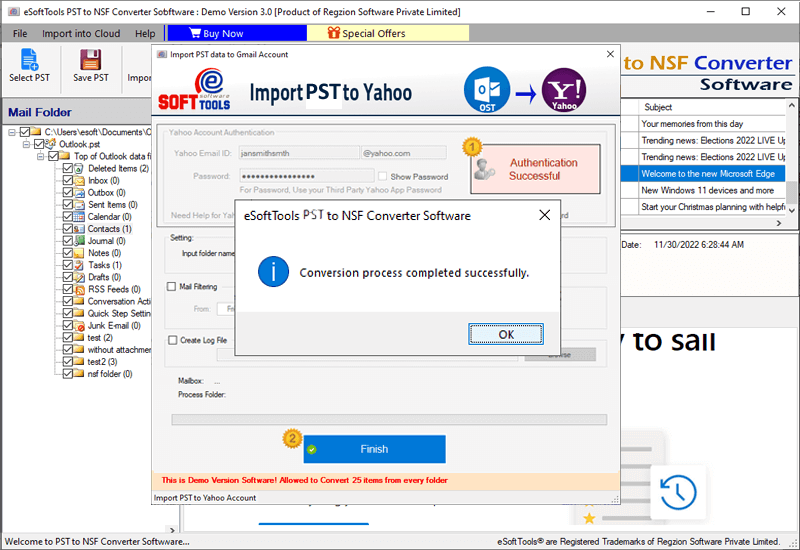Click the RSS Feeds folder icon

coord(79,289)
